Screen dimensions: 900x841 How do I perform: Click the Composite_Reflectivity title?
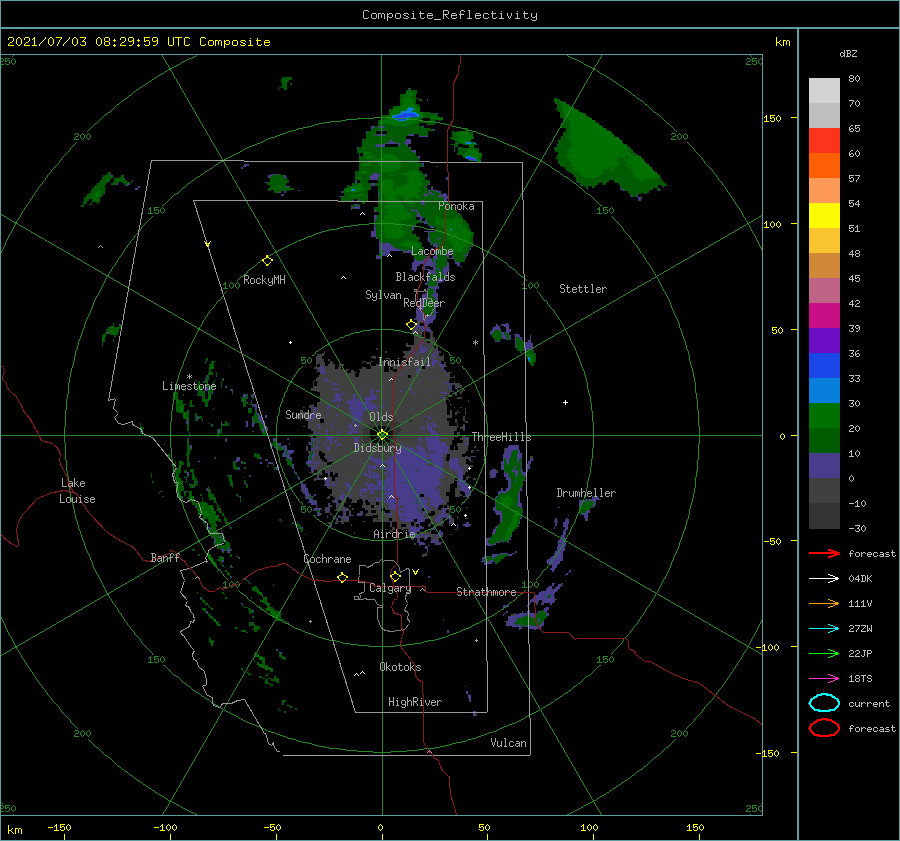(x=450, y=15)
